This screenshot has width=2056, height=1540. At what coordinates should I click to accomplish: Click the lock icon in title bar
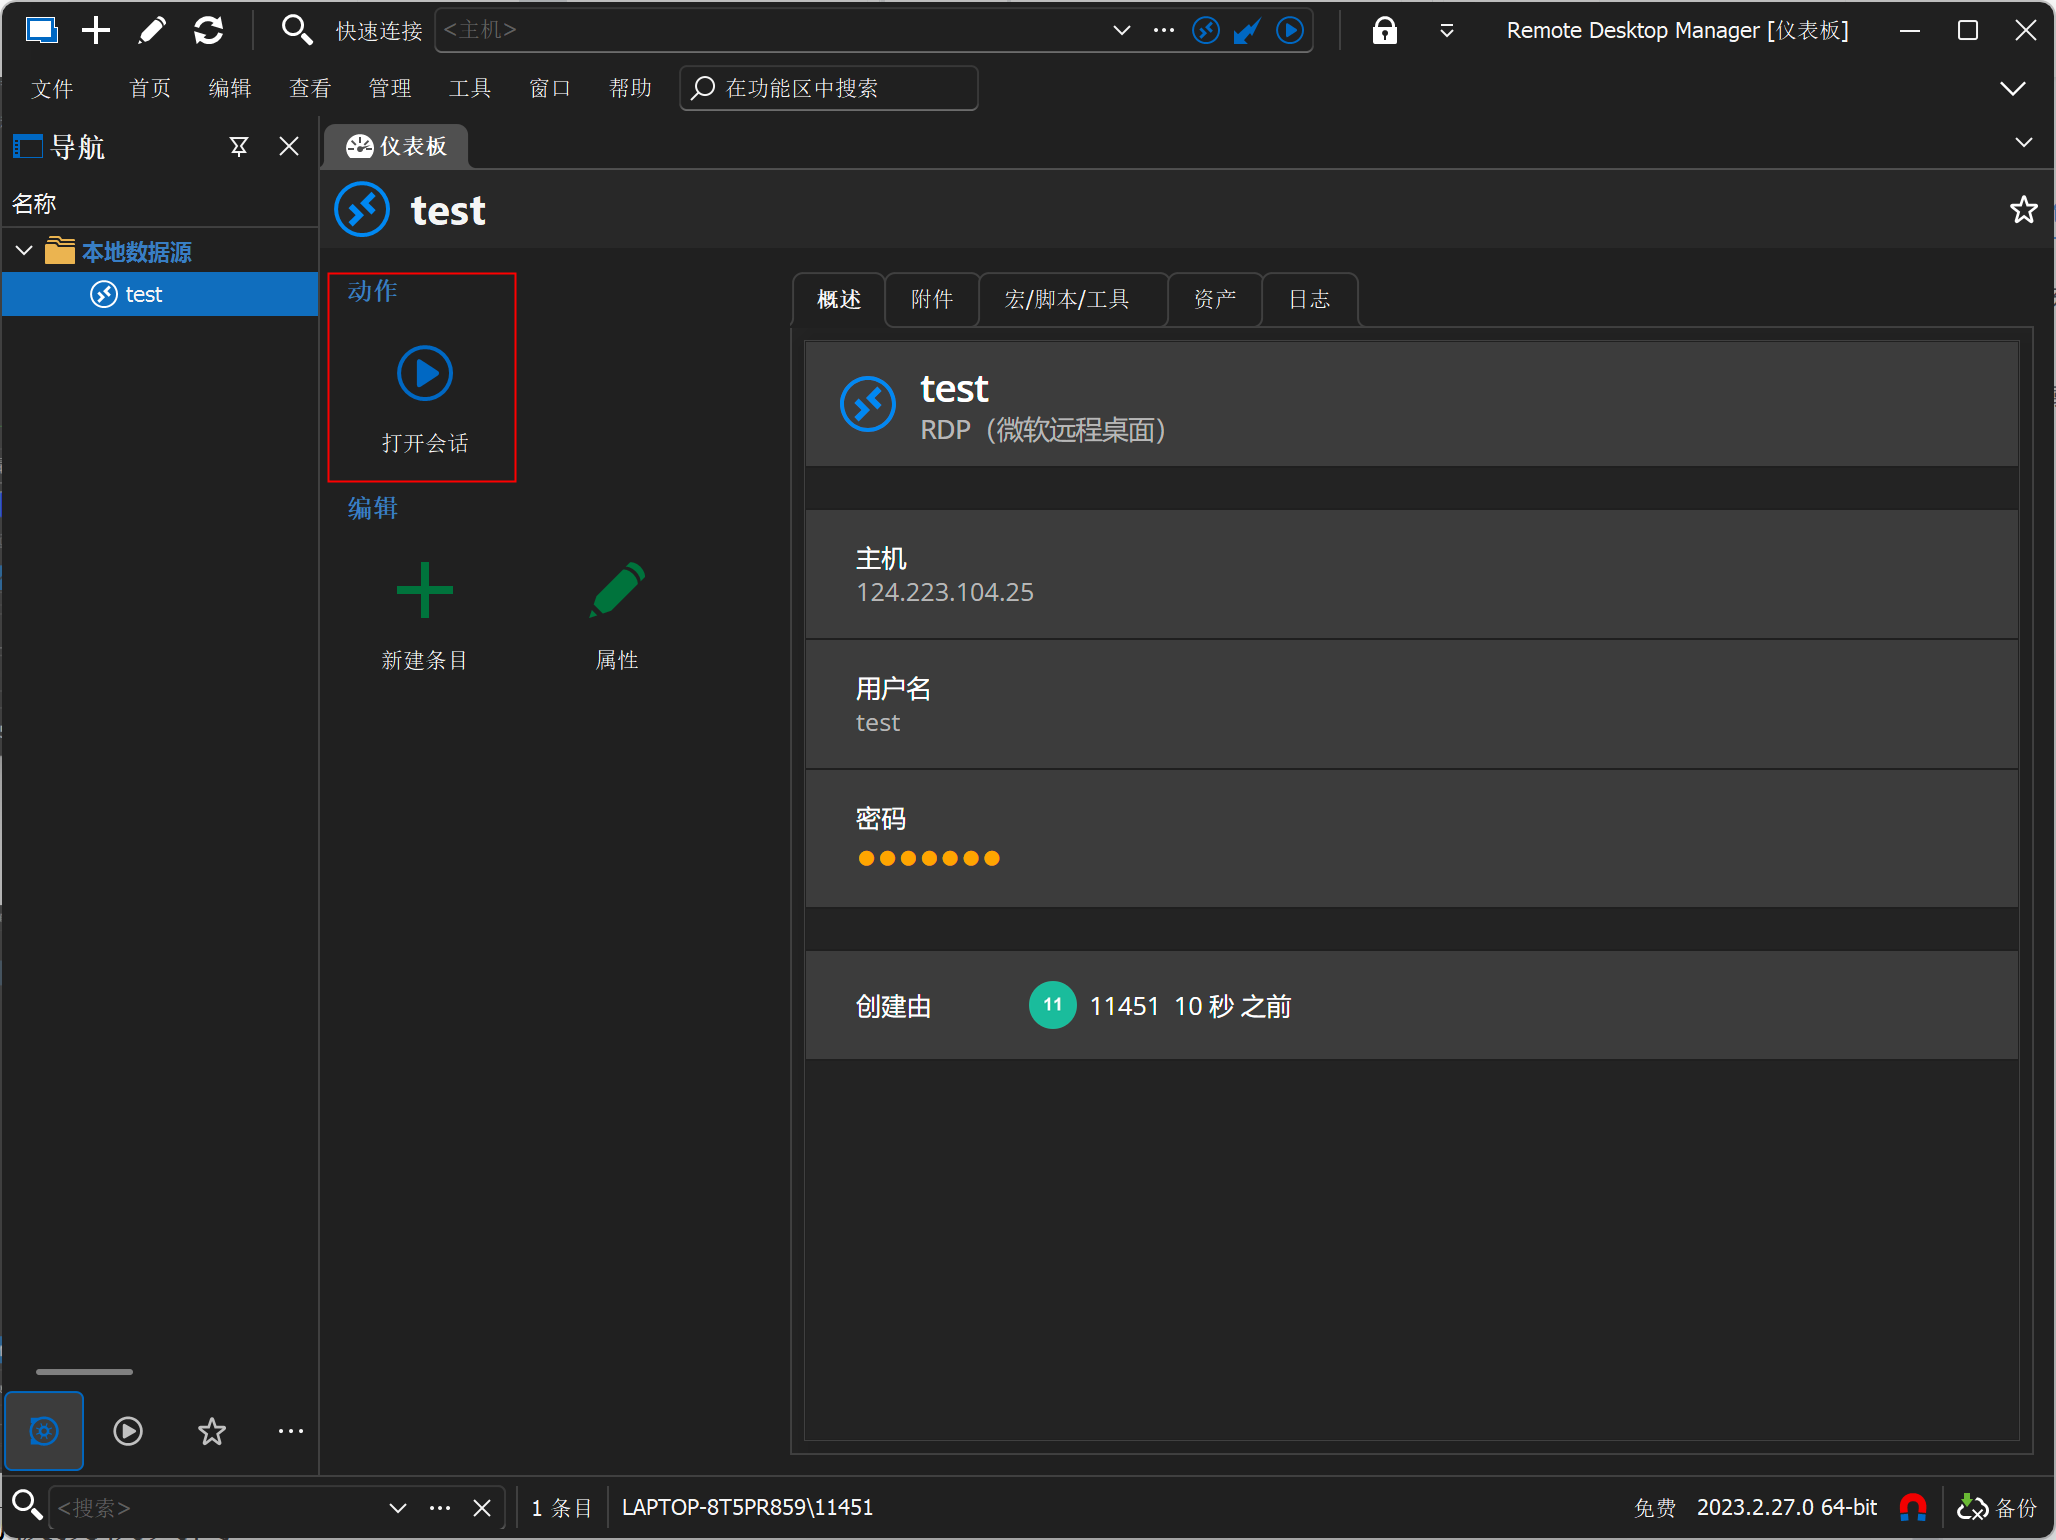pos(1384,30)
